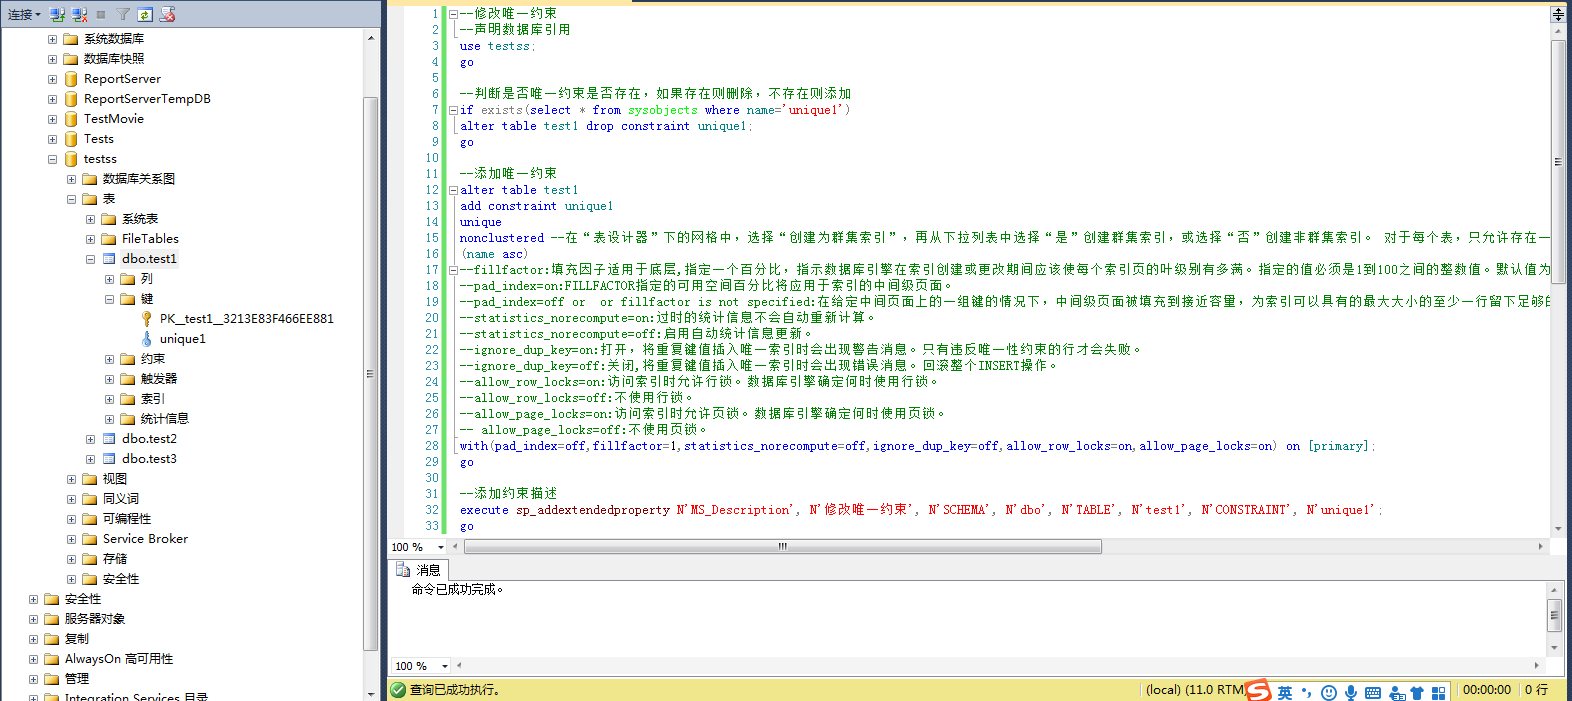Select the FileTables folder icon
Image resolution: width=1572 pixels, height=701 pixels.
(109, 239)
